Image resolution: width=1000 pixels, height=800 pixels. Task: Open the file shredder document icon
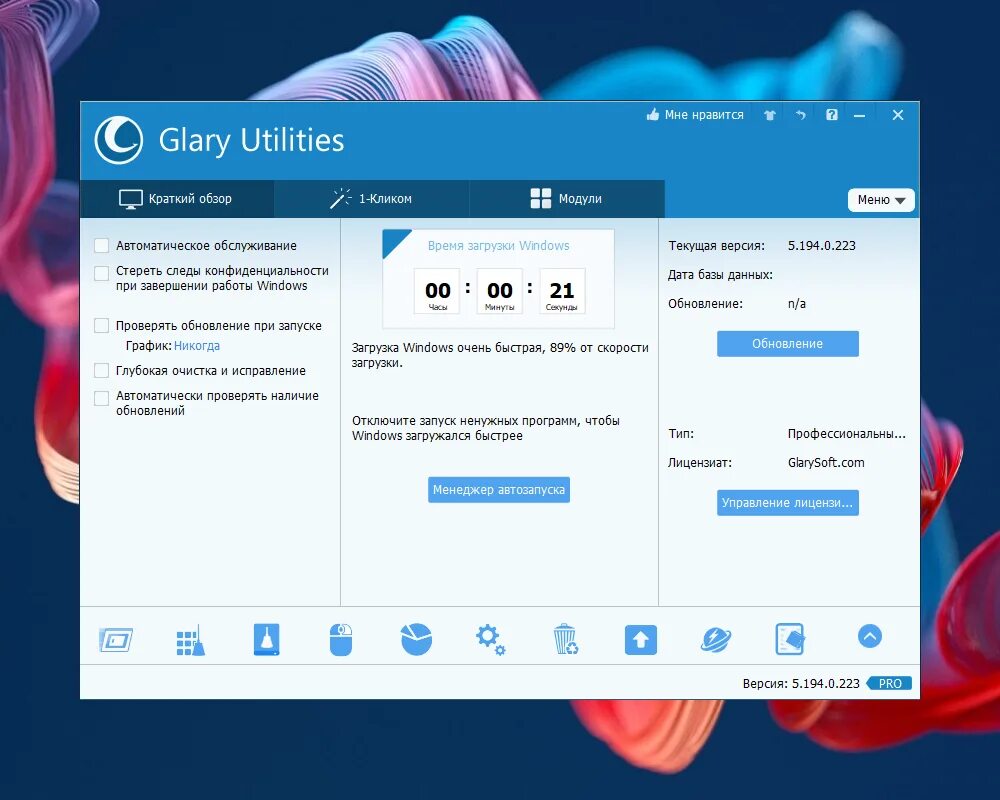(x=790, y=639)
